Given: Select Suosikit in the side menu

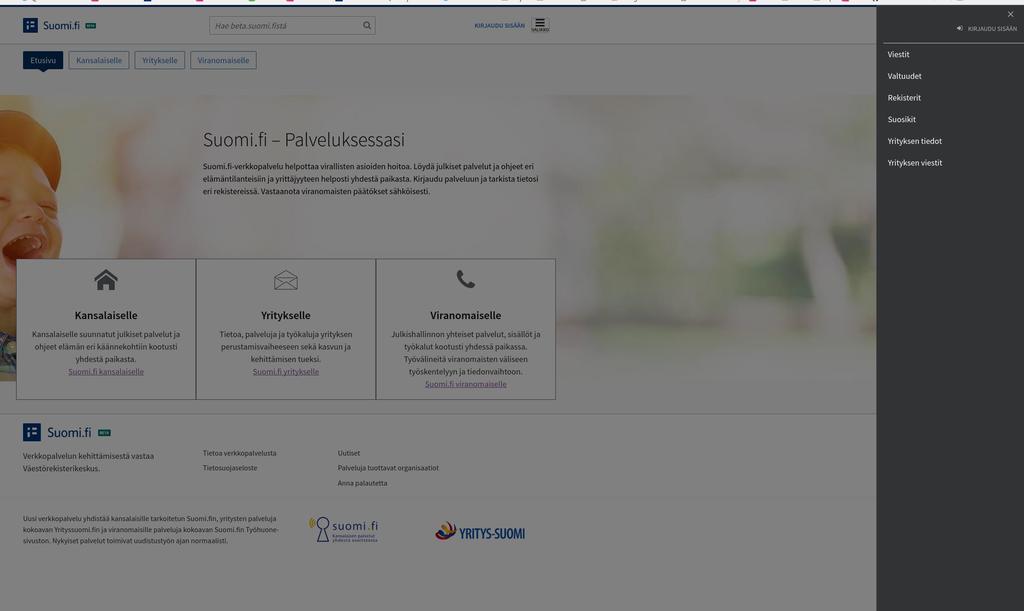Looking at the screenshot, I should pos(901,119).
